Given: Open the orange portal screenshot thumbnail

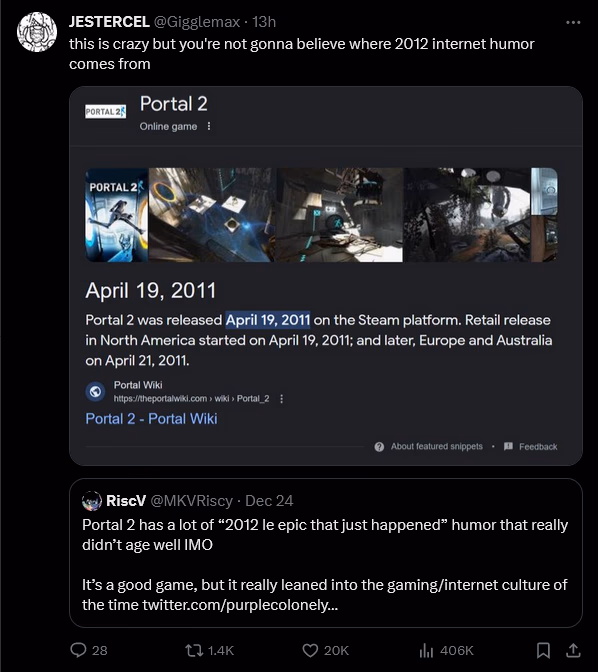Looking at the screenshot, I should pyautogui.click(x=212, y=215).
